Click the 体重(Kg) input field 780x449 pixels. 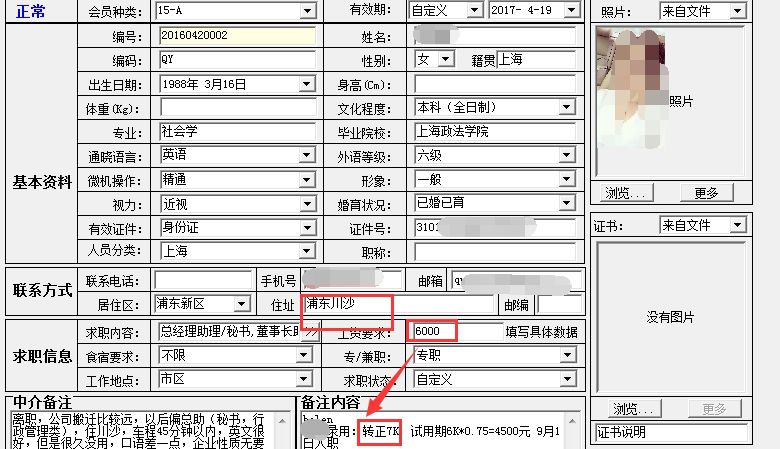[238, 108]
